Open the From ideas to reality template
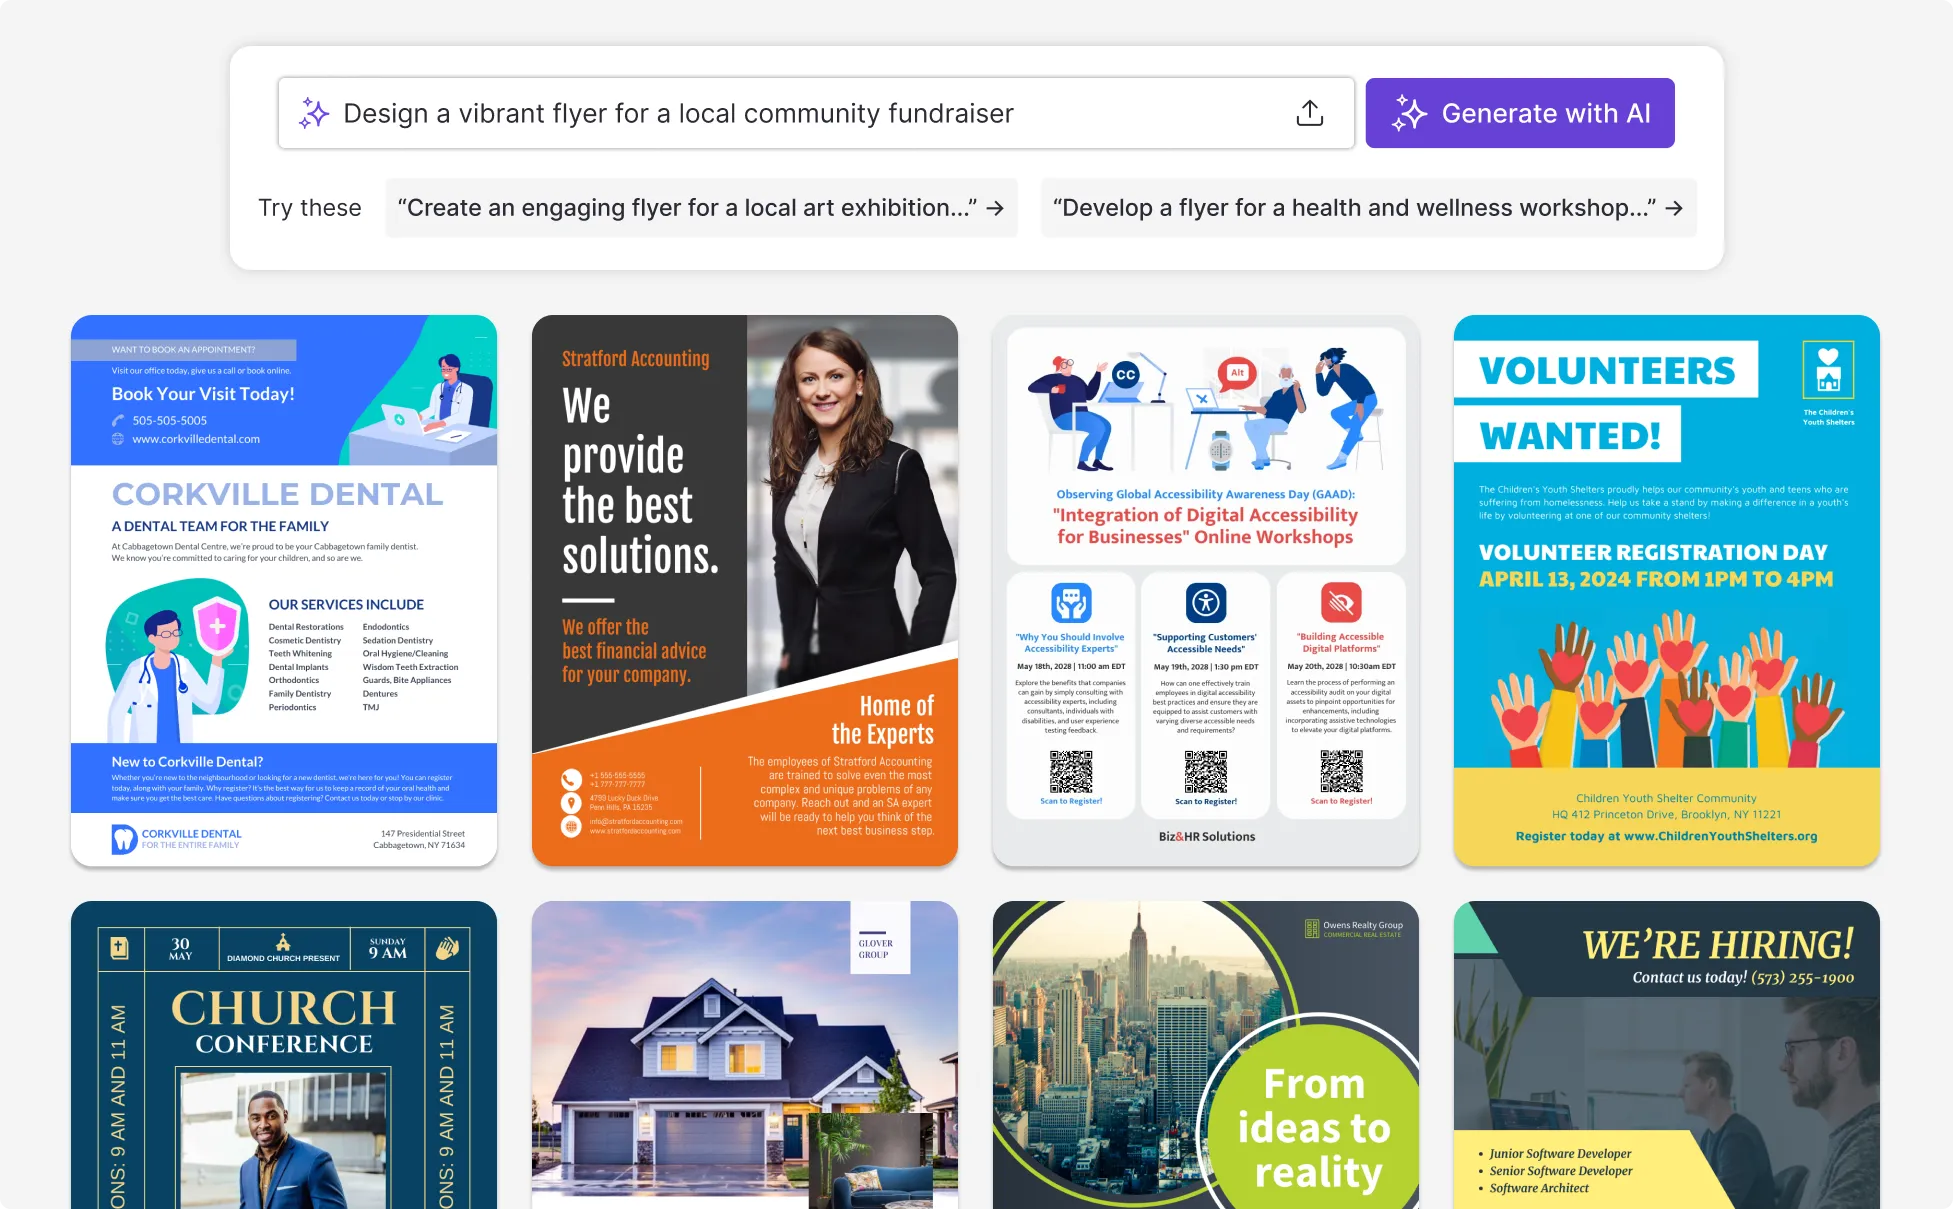This screenshot has height=1209, width=1953. (1205, 1055)
